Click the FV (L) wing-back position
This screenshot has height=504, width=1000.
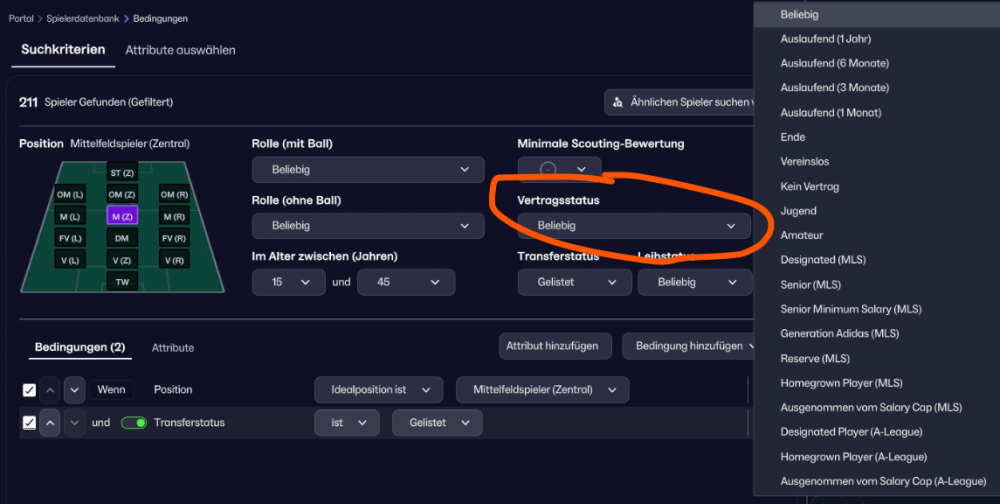pos(70,238)
